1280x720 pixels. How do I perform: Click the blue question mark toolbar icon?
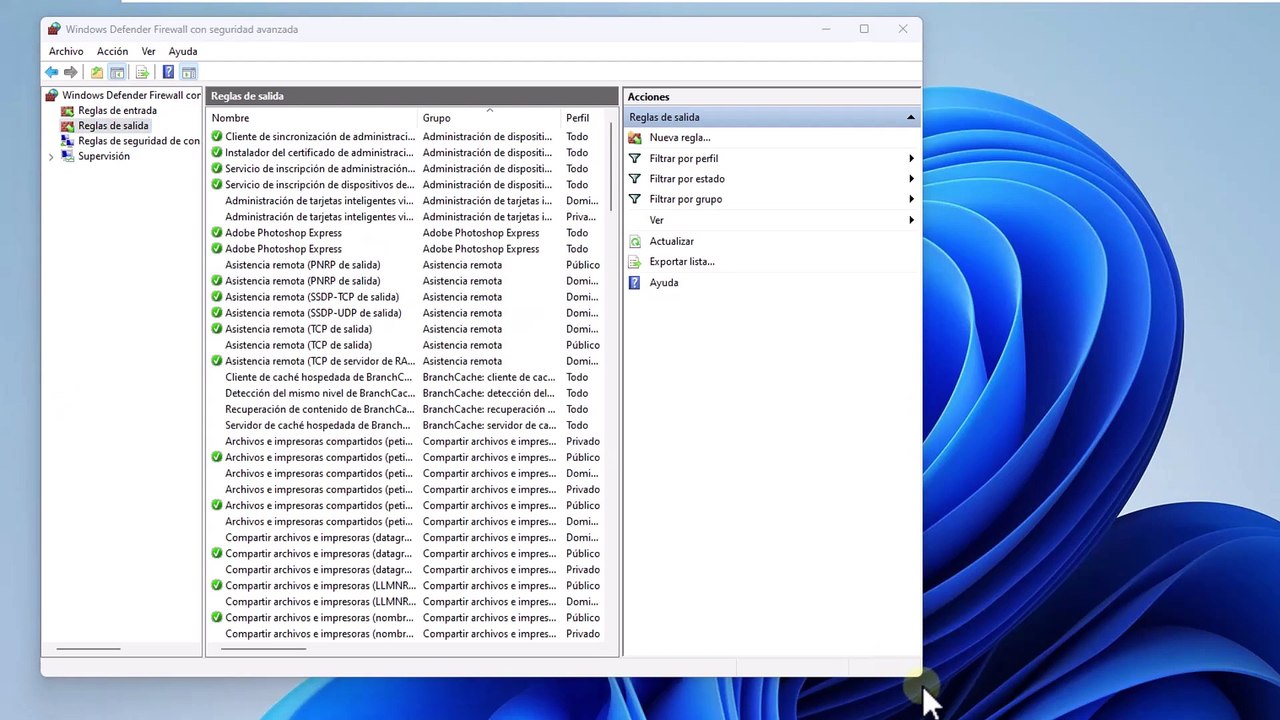pyautogui.click(x=168, y=72)
